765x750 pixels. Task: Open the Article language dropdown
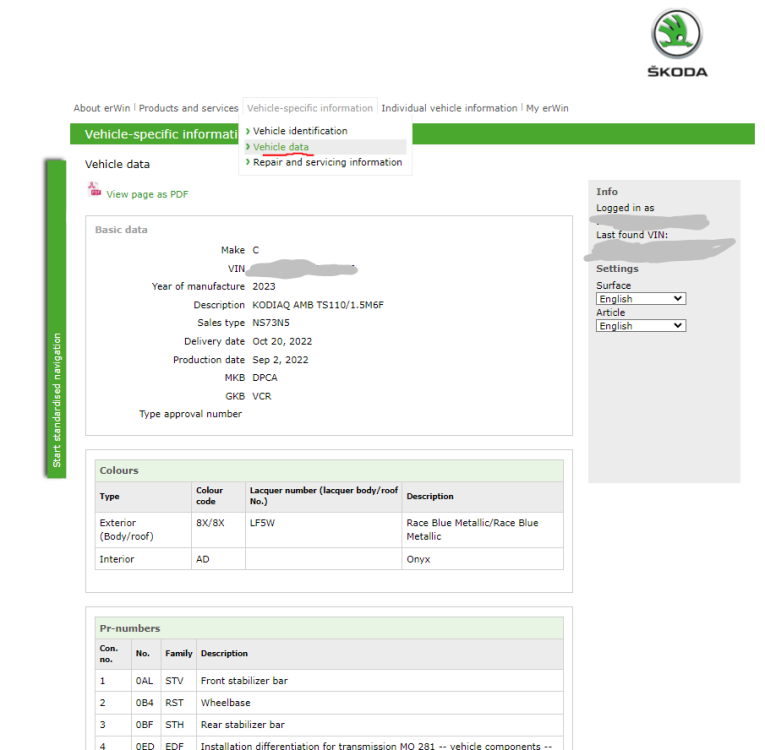(641, 325)
